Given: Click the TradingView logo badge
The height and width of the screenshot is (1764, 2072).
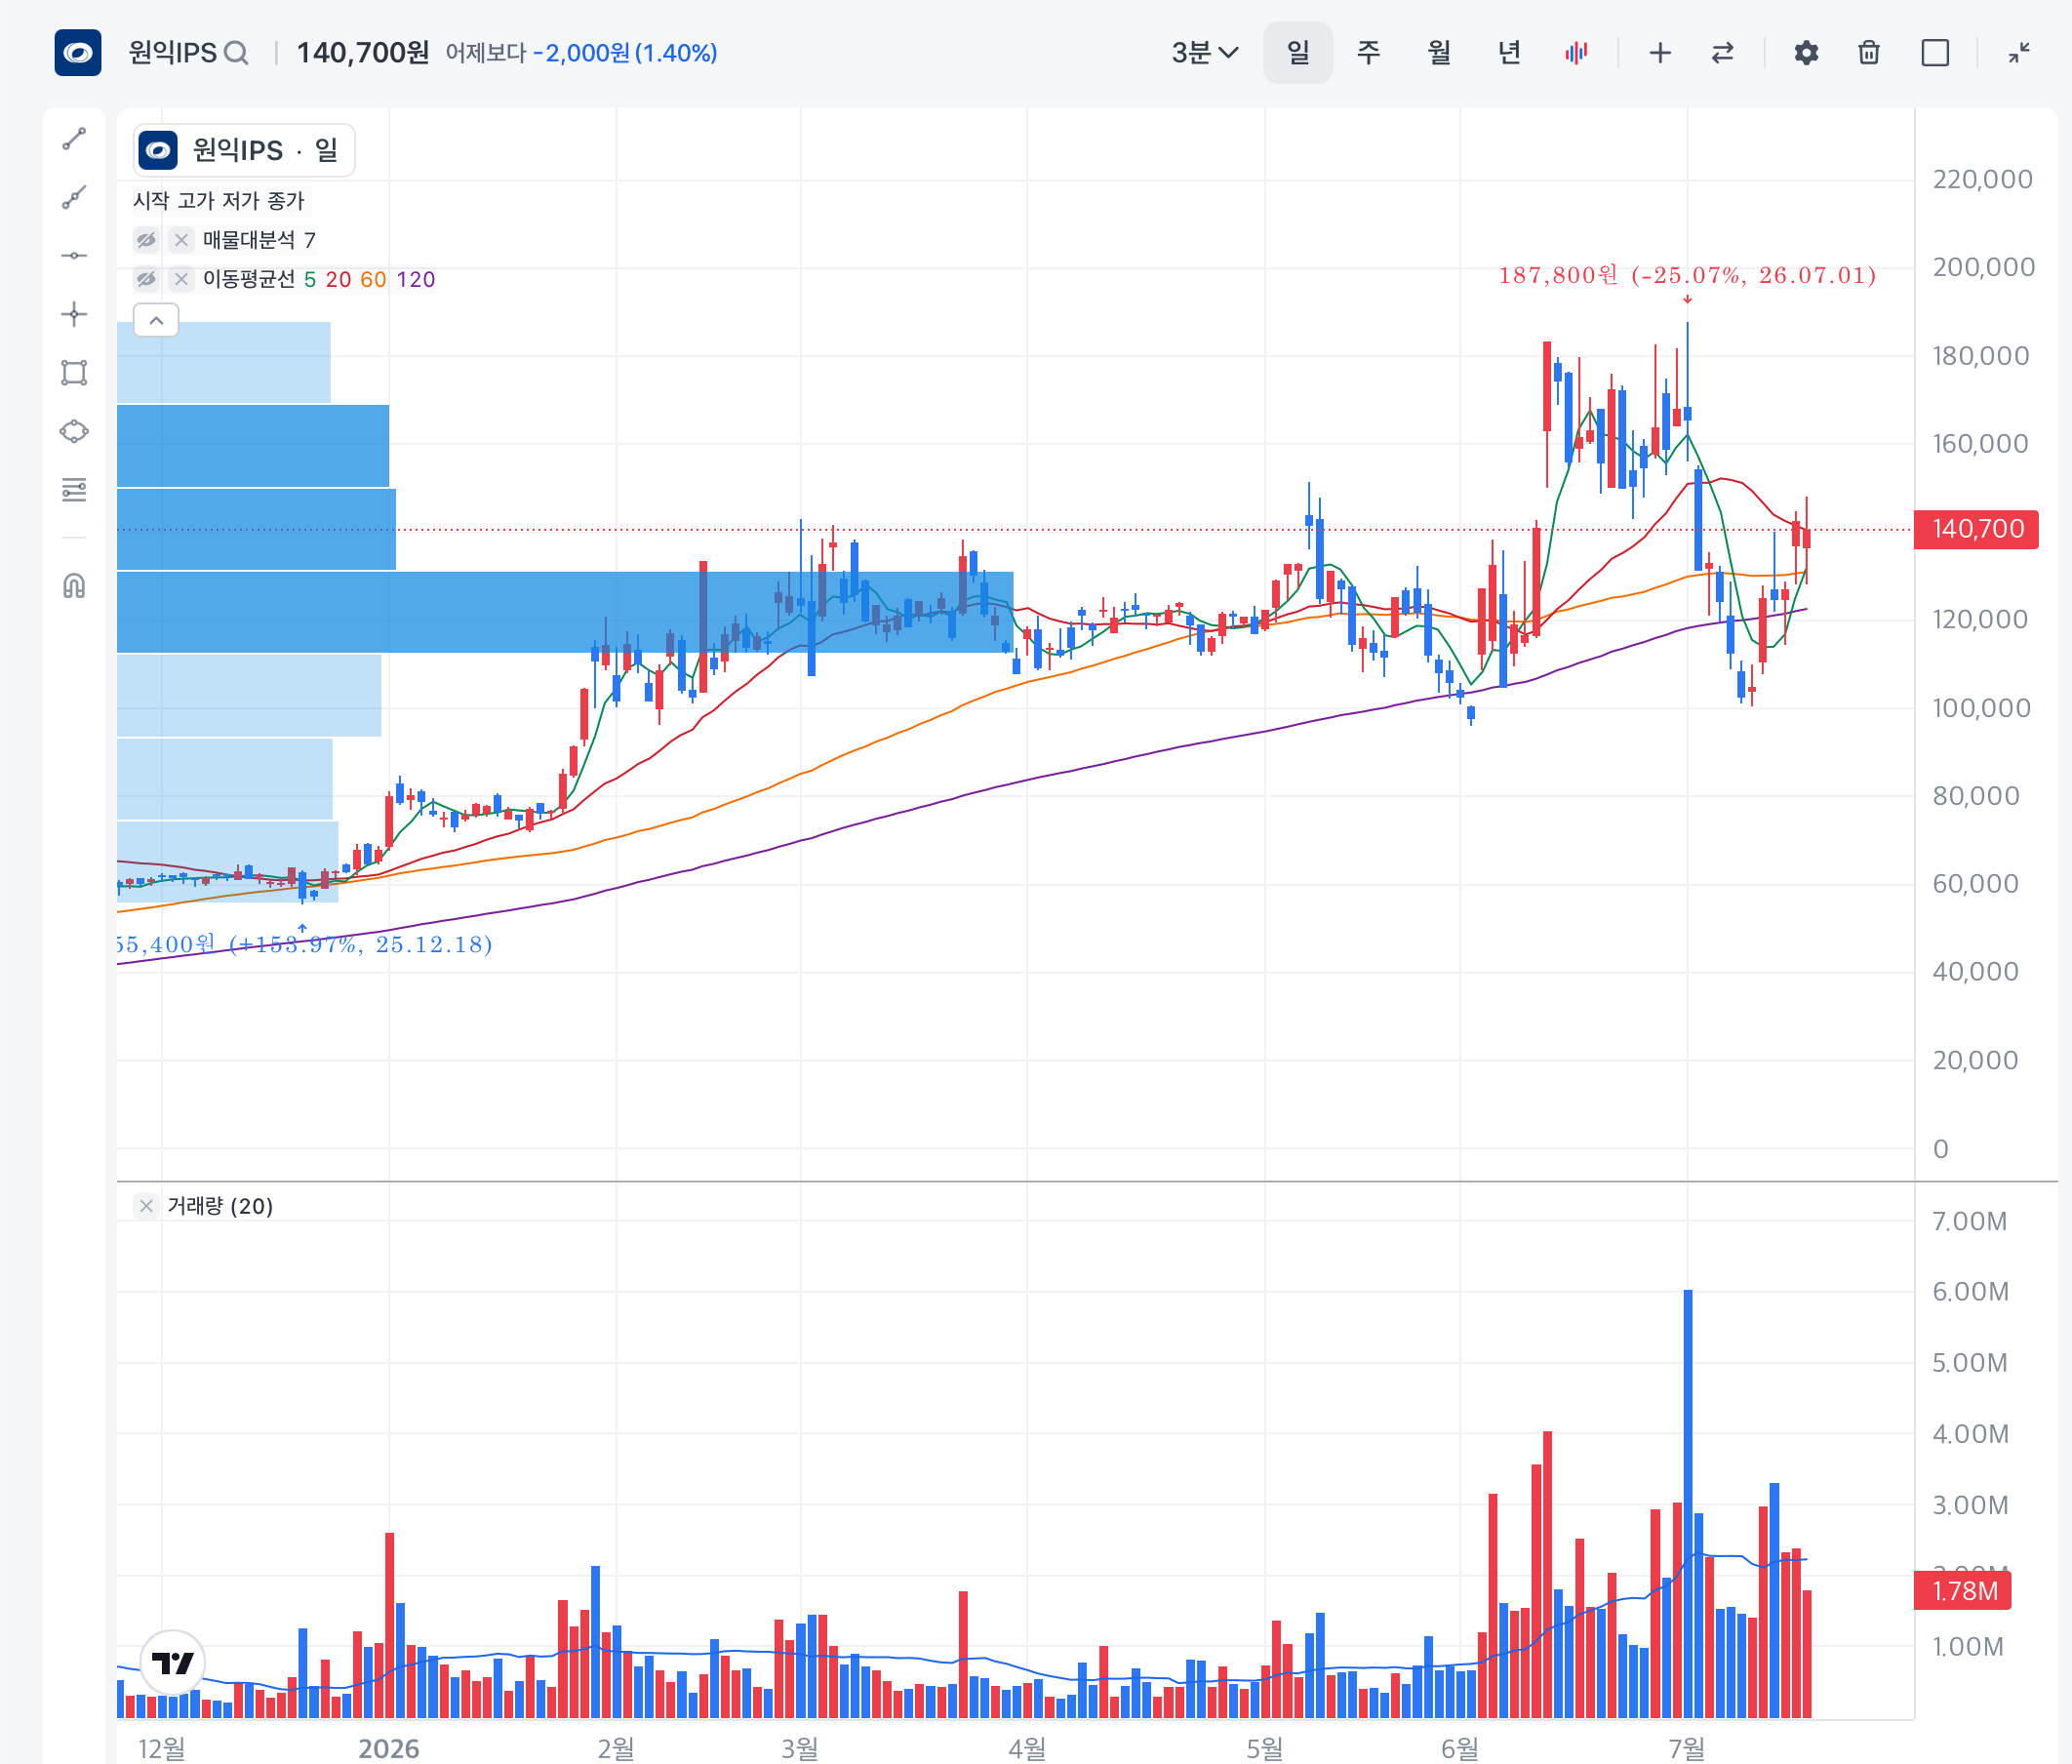Looking at the screenshot, I should (x=173, y=1663).
